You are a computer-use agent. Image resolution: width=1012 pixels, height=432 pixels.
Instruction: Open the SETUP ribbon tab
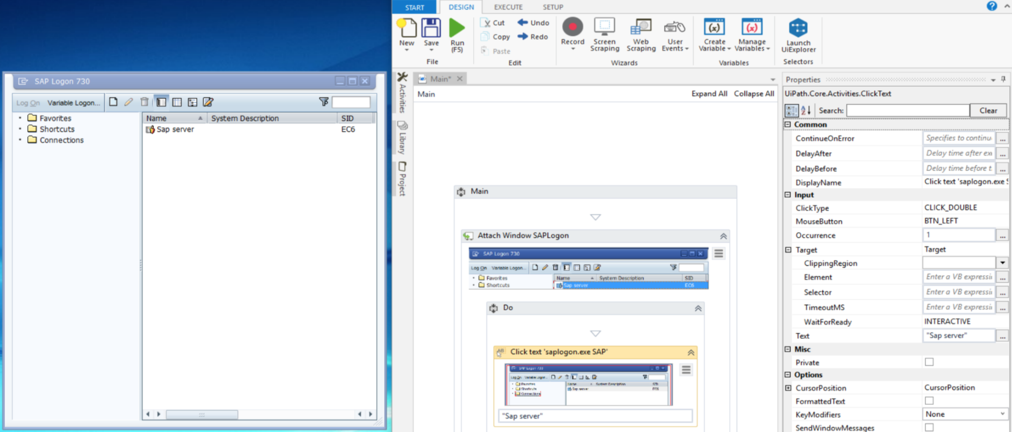point(553,7)
